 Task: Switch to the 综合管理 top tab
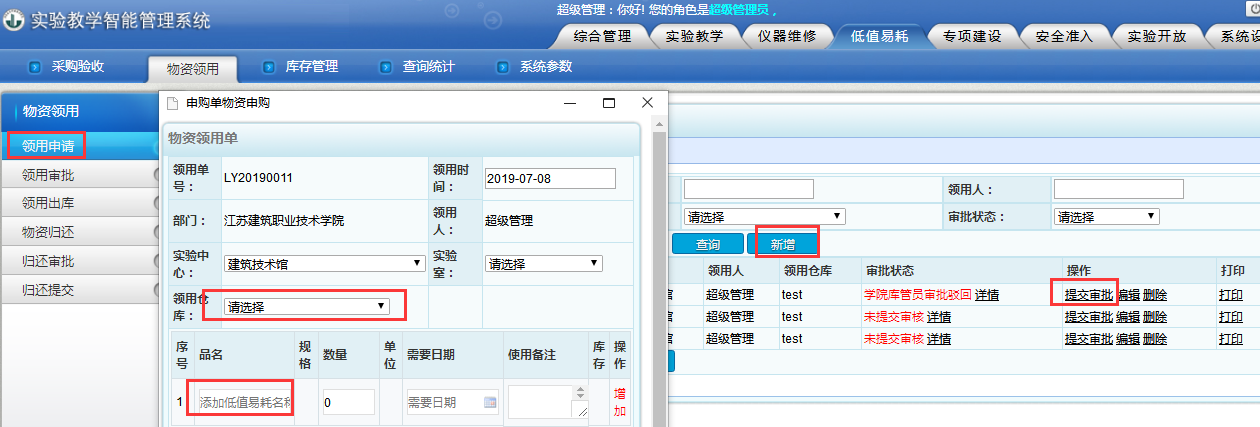click(602, 36)
